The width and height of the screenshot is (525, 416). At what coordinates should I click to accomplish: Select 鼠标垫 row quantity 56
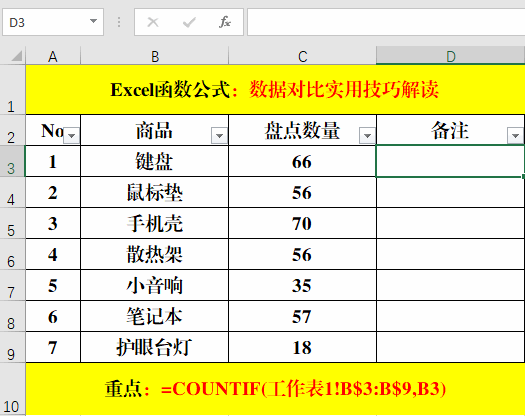(x=302, y=192)
